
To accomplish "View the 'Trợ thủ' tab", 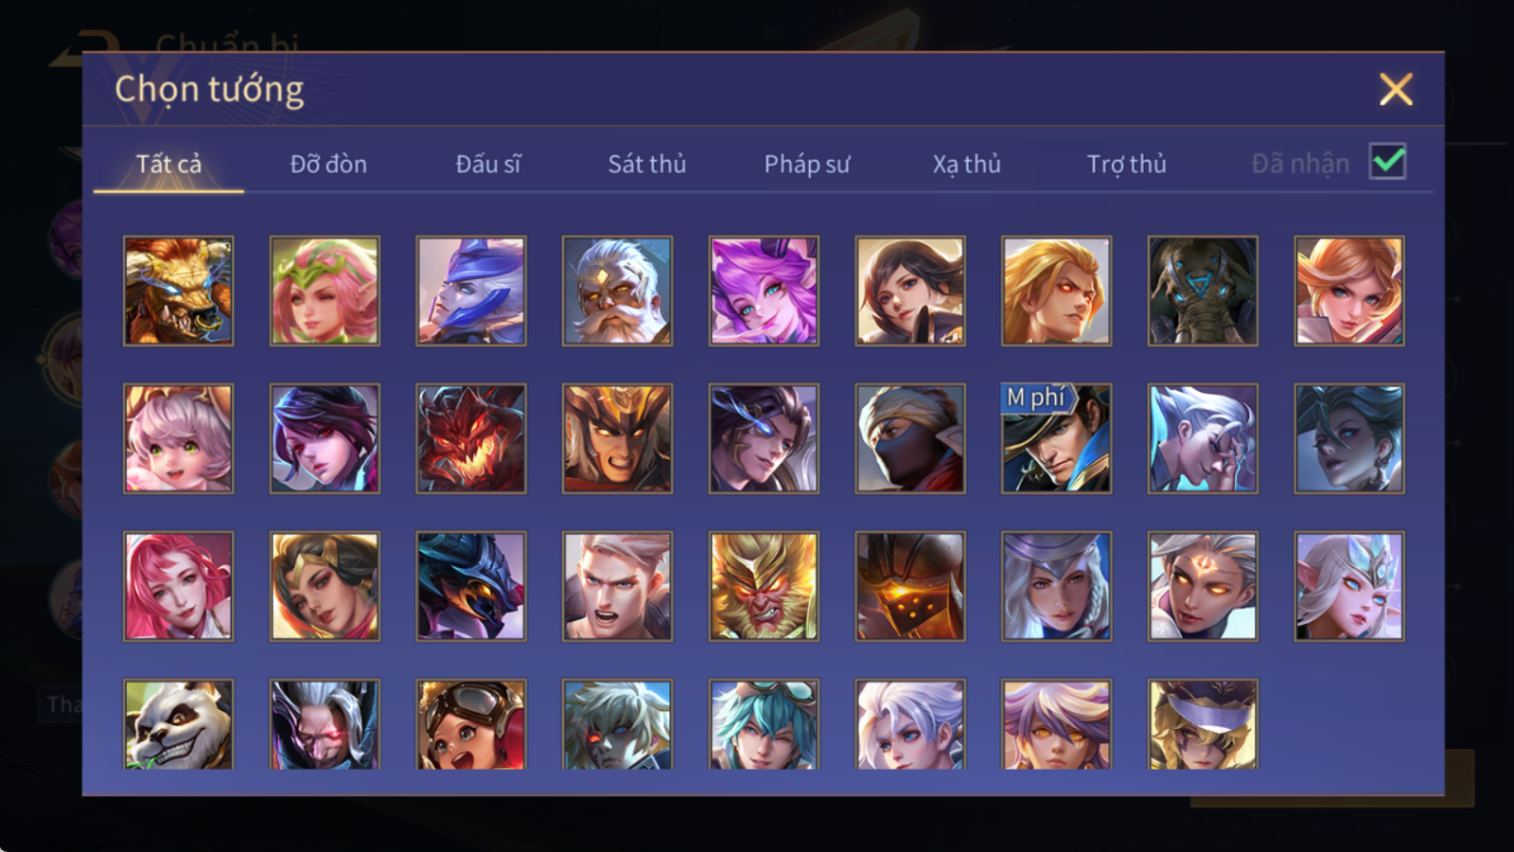I will click(1126, 164).
